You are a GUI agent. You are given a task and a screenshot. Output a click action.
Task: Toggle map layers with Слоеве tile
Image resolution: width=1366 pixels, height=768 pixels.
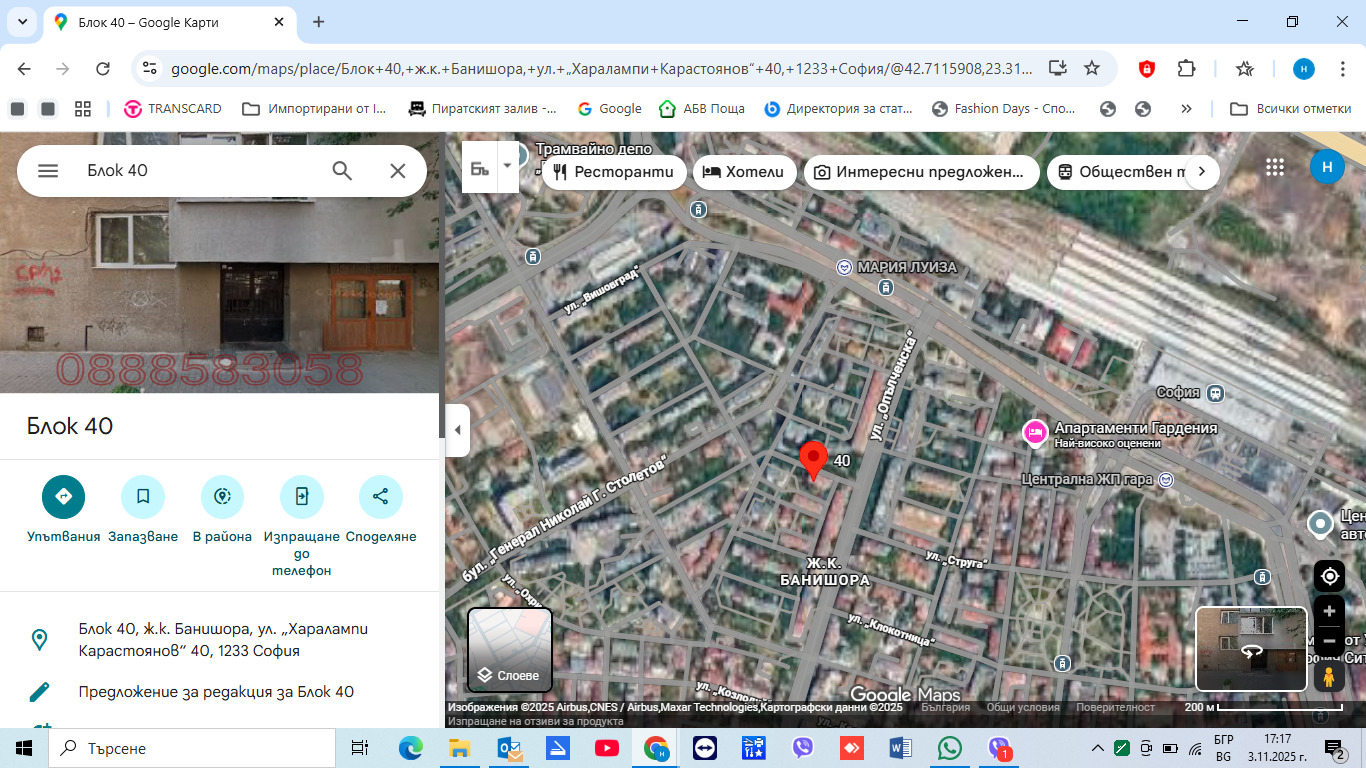(x=510, y=650)
